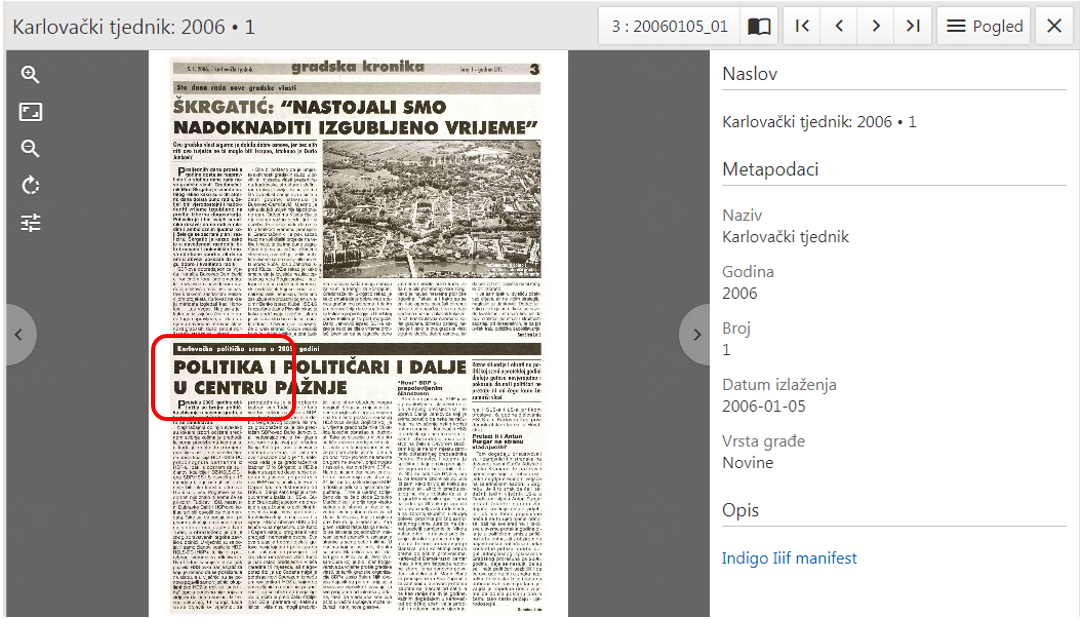
Task: Close the viewer with the X button
Action: (1053, 25)
